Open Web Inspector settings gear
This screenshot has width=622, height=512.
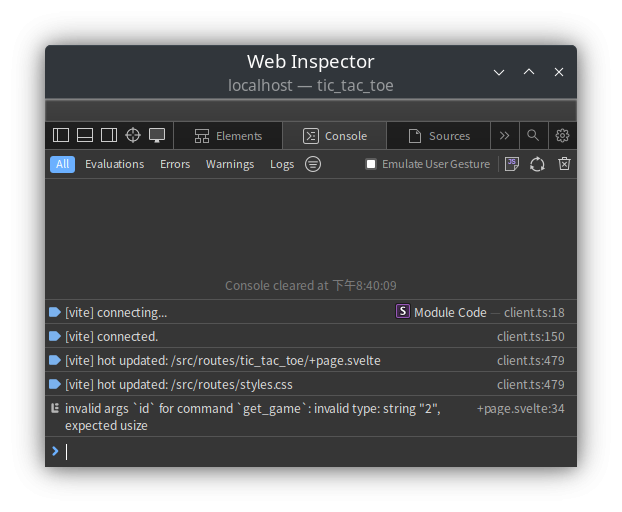[x=562, y=136]
